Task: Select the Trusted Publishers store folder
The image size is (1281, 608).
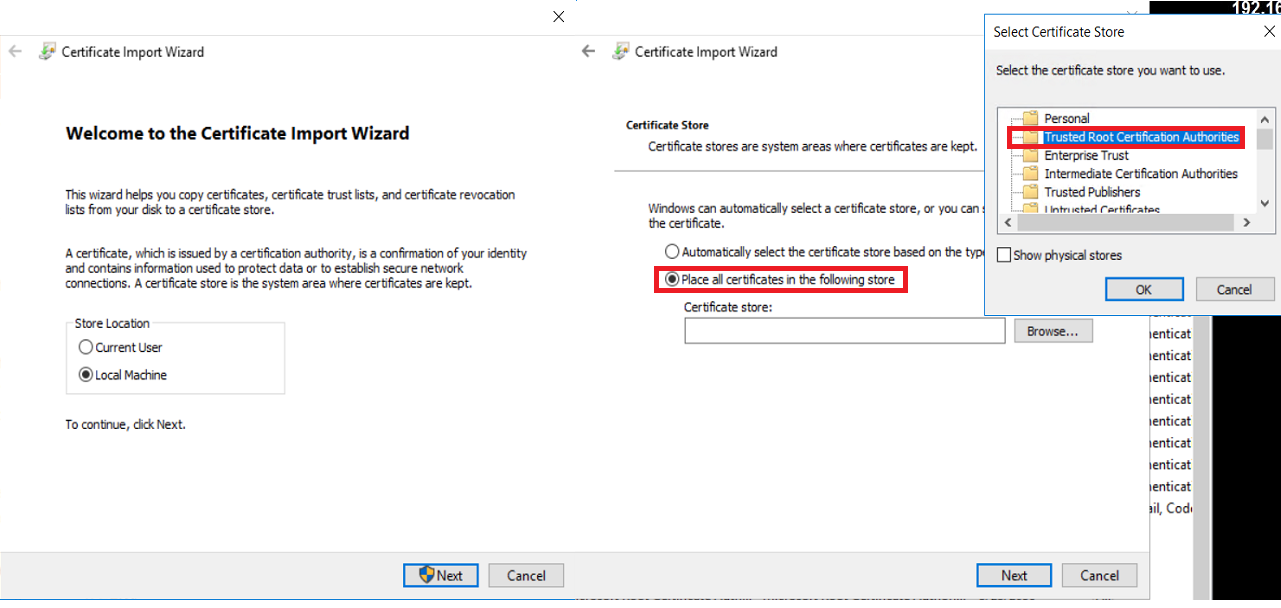Action: [1091, 191]
